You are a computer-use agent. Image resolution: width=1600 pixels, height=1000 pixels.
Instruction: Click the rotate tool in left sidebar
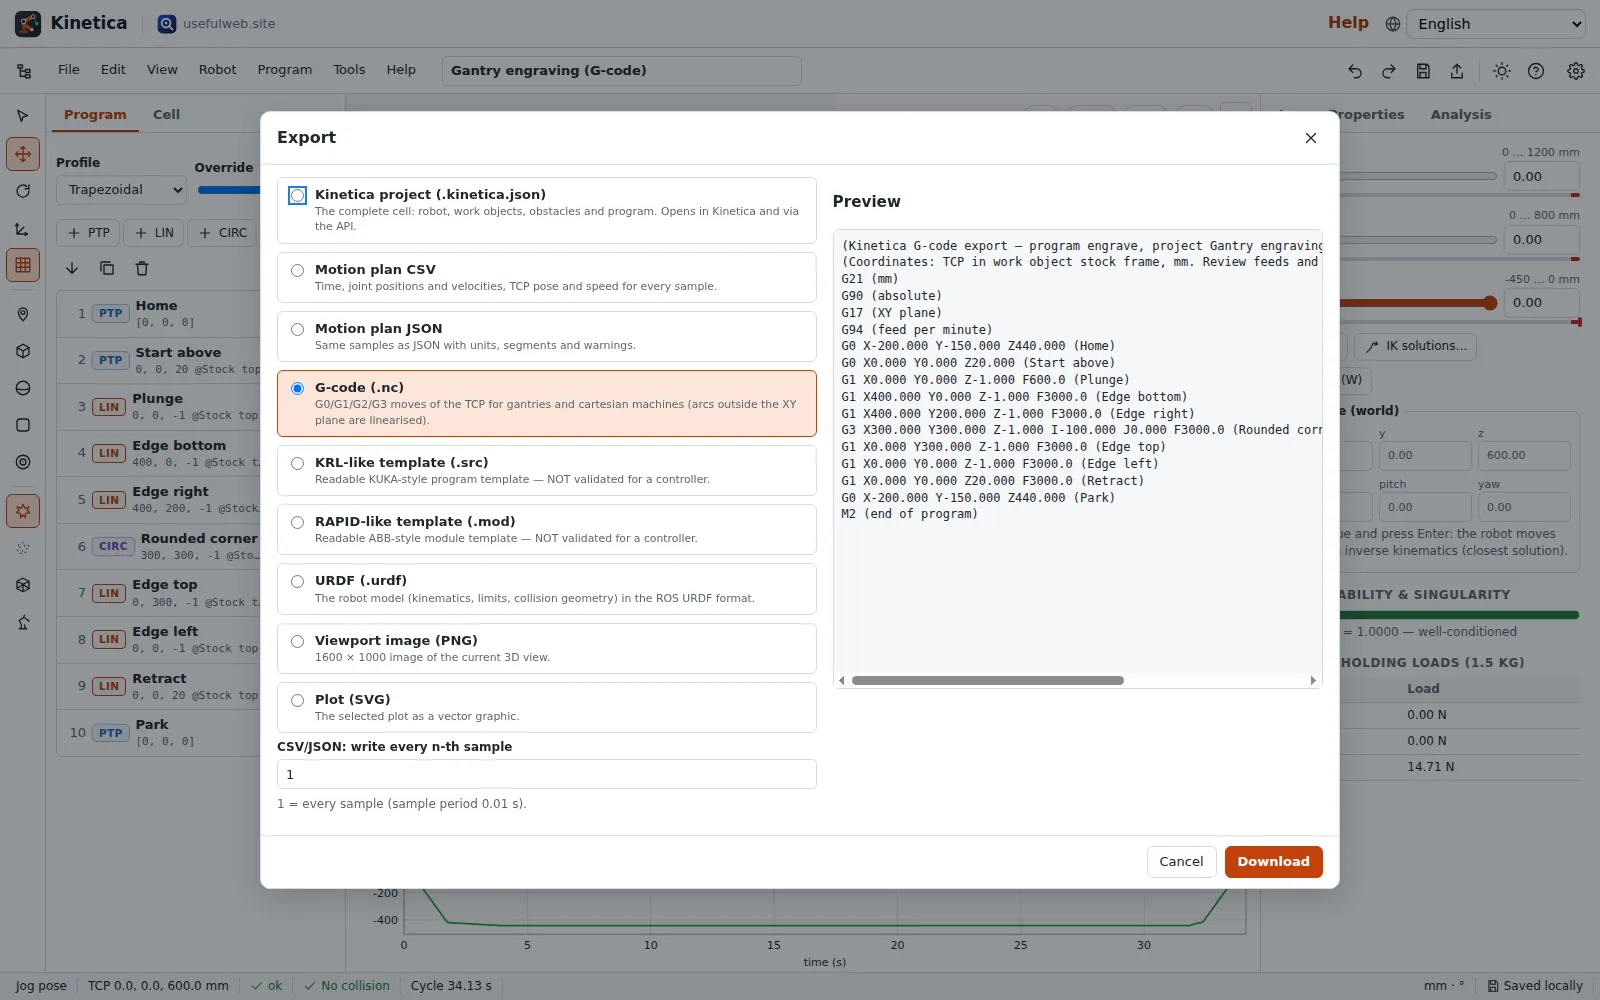tap(23, 191)
